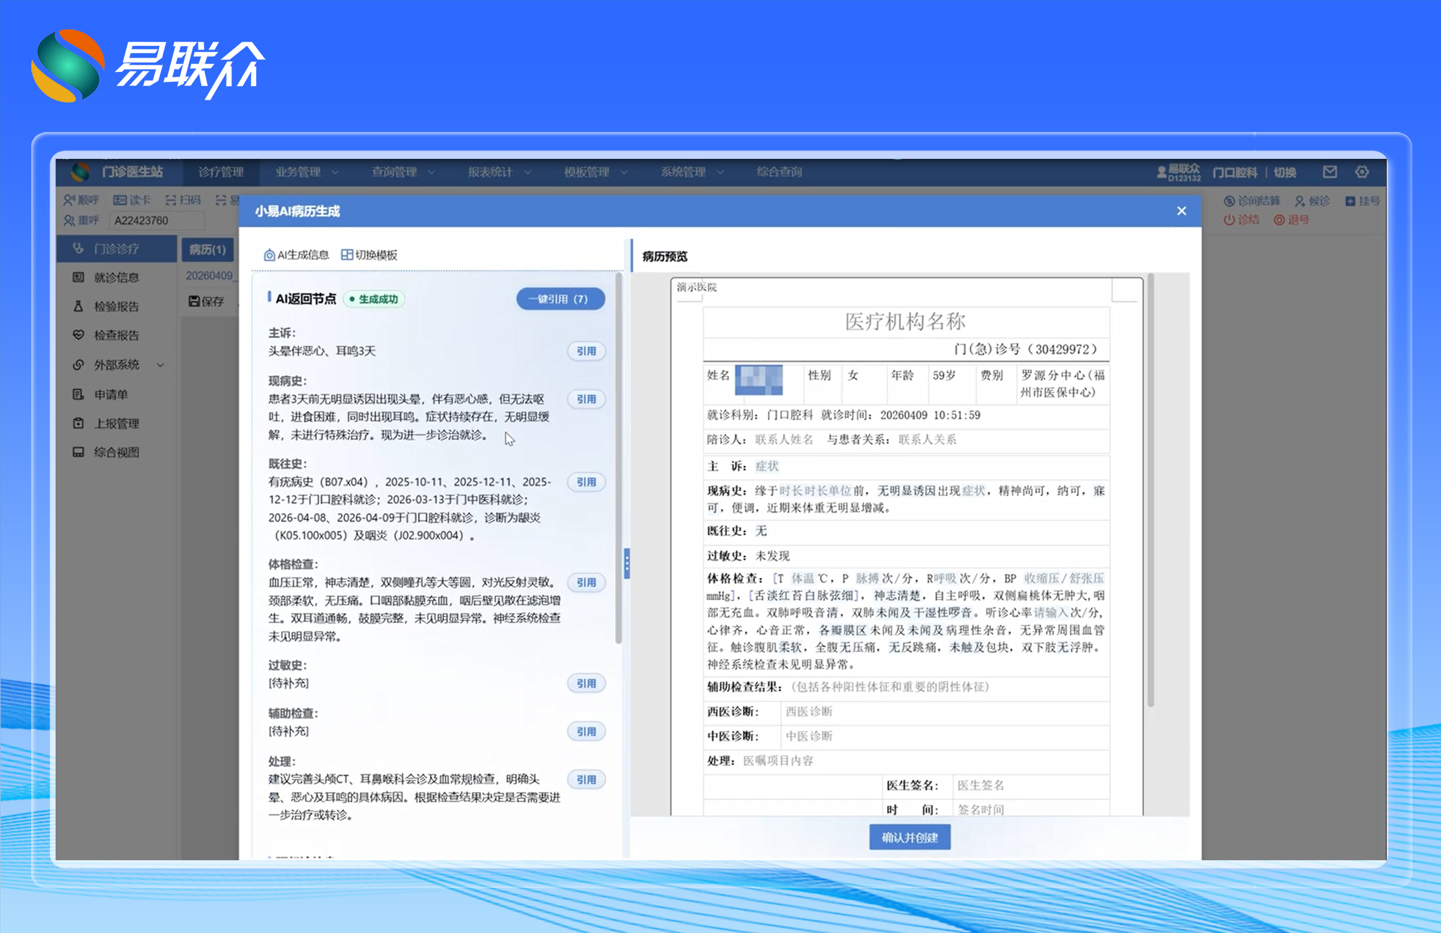Image resolution: width=1441 pixels, height=933 pixels.
Task: Click 医嘱项目内容 field under 处理
Action: (778, 760)
